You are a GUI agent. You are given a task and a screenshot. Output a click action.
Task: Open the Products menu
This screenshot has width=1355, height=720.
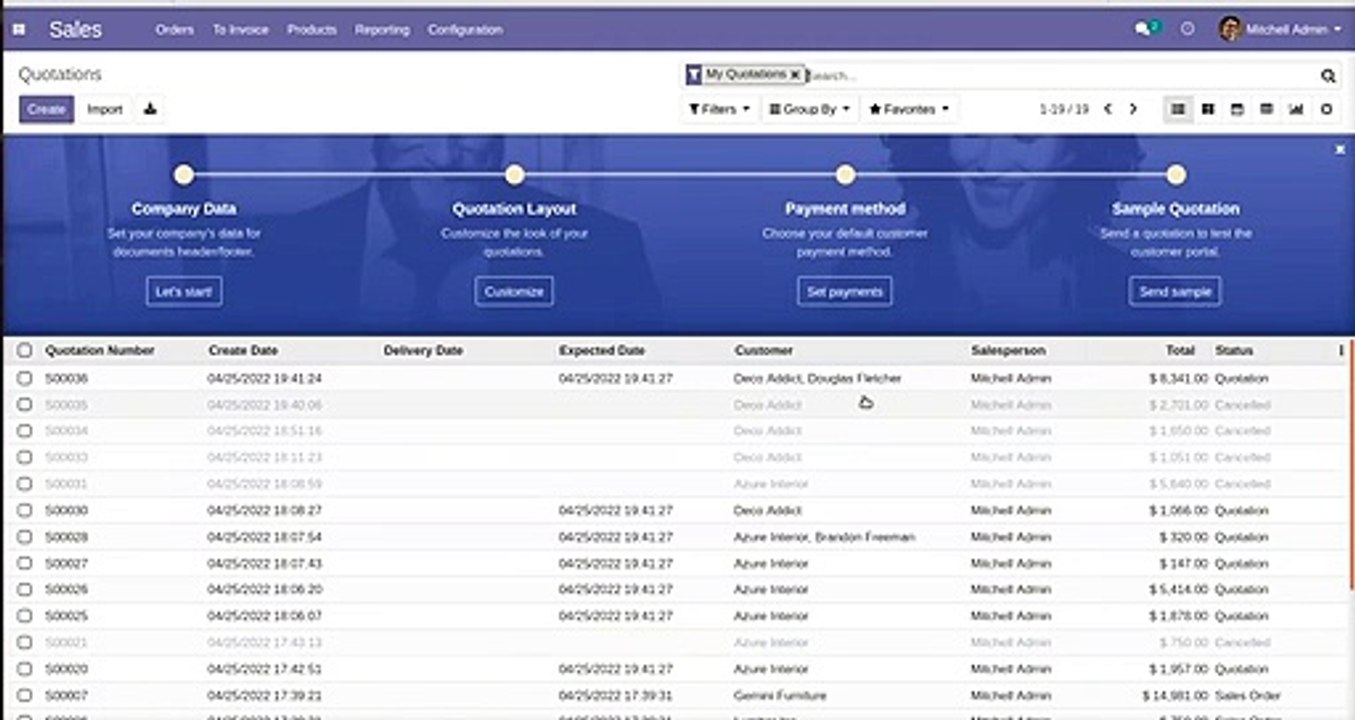click(x=312, y=30)
